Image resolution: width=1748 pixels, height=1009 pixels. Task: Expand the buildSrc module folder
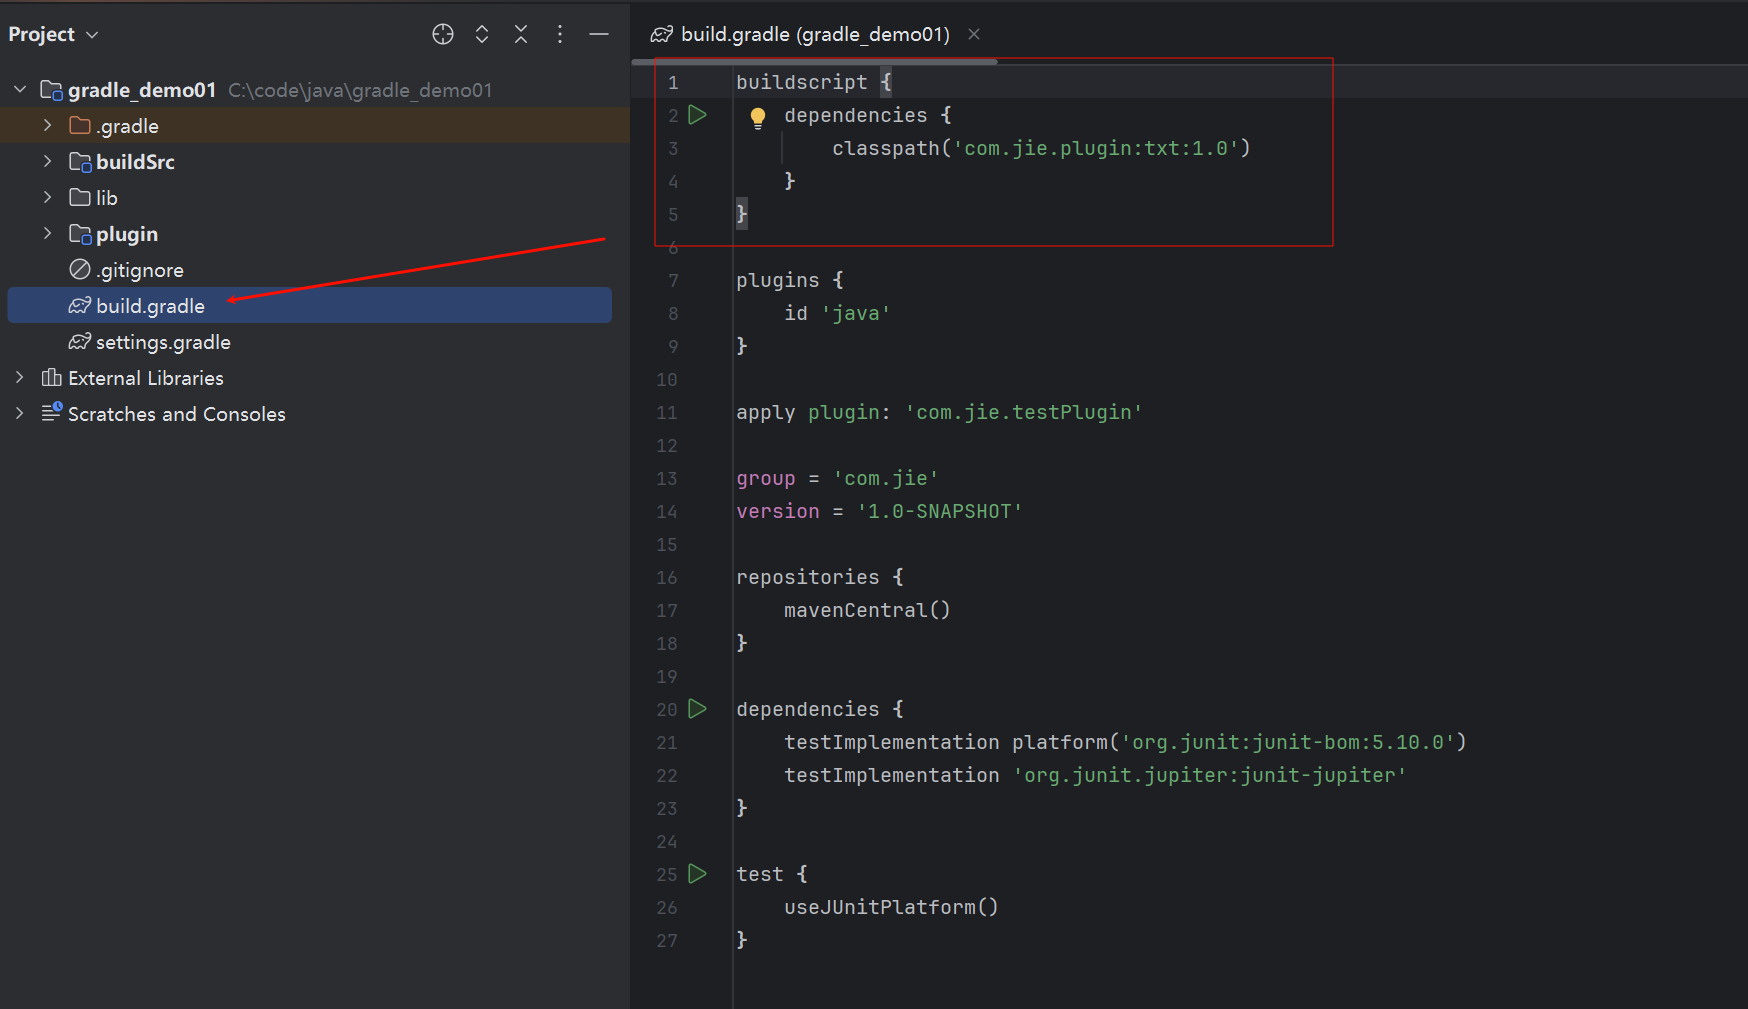point(47,161)
